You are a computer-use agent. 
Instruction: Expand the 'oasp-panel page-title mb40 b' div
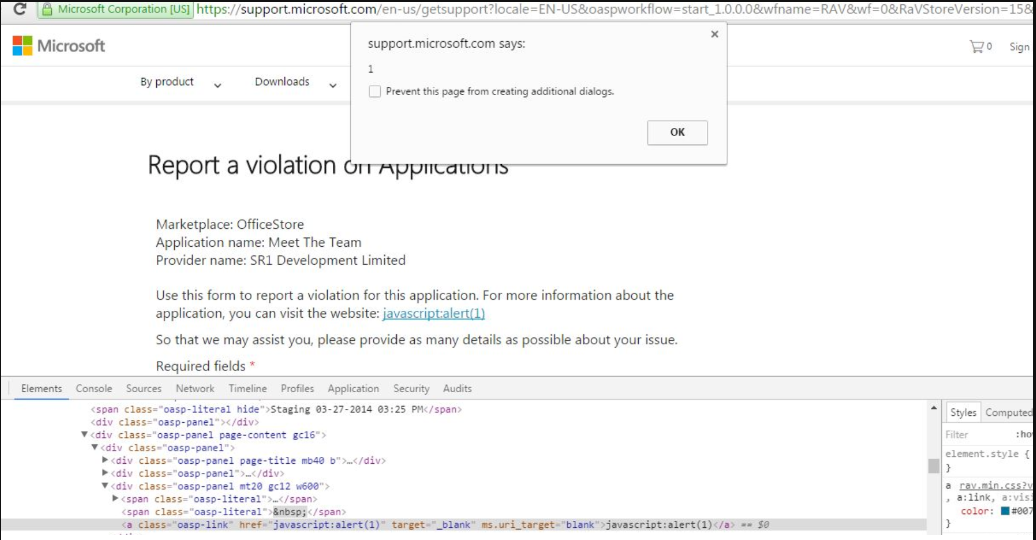point(105,460)
